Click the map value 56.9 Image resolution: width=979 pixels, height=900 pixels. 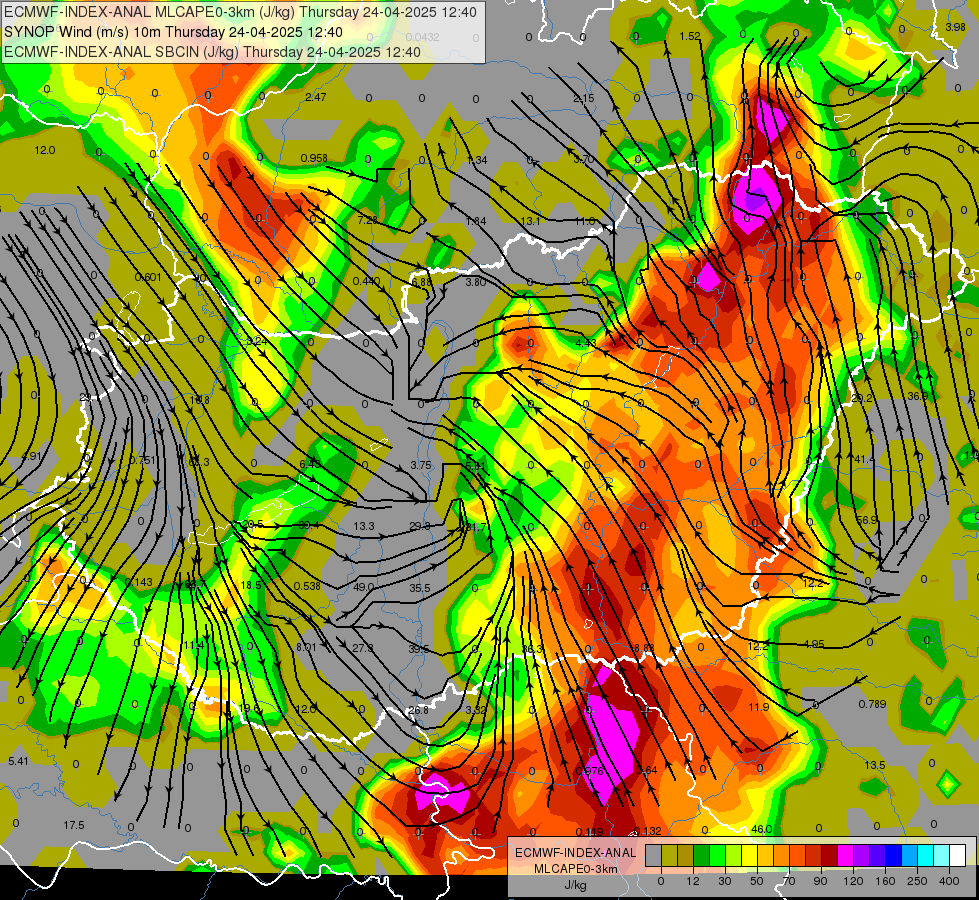(x=867, y=520)
